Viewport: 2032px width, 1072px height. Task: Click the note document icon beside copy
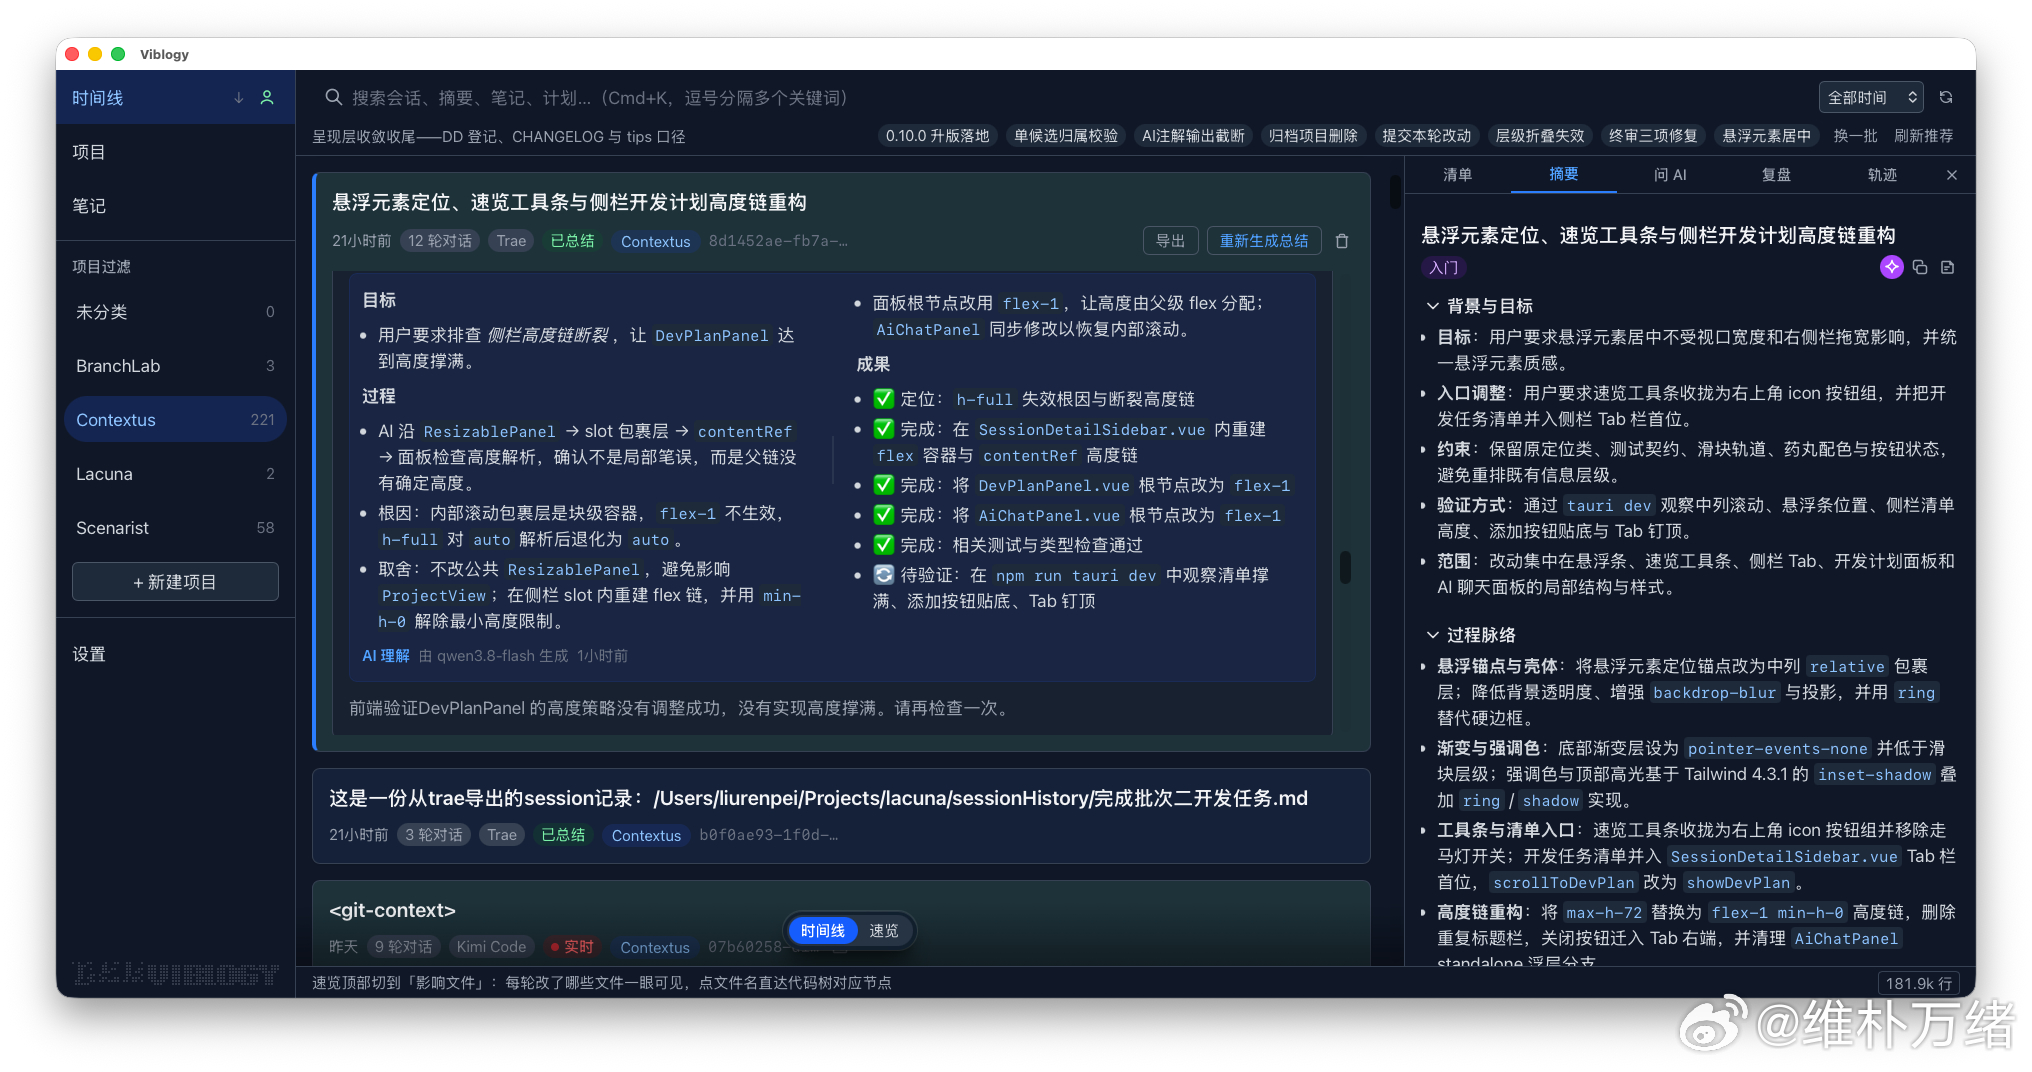[1947, 267]
